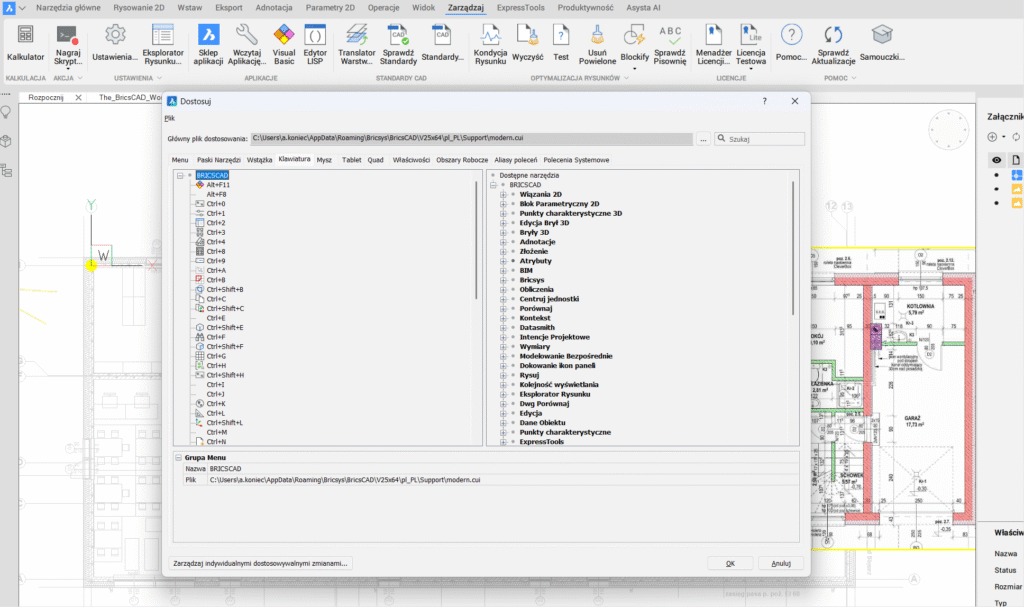Screen dimensions: 1024x607
Task: Click Zarządzaj indywidualnymi dostosowywalnymi zmianami button
Action: point(262,563)
